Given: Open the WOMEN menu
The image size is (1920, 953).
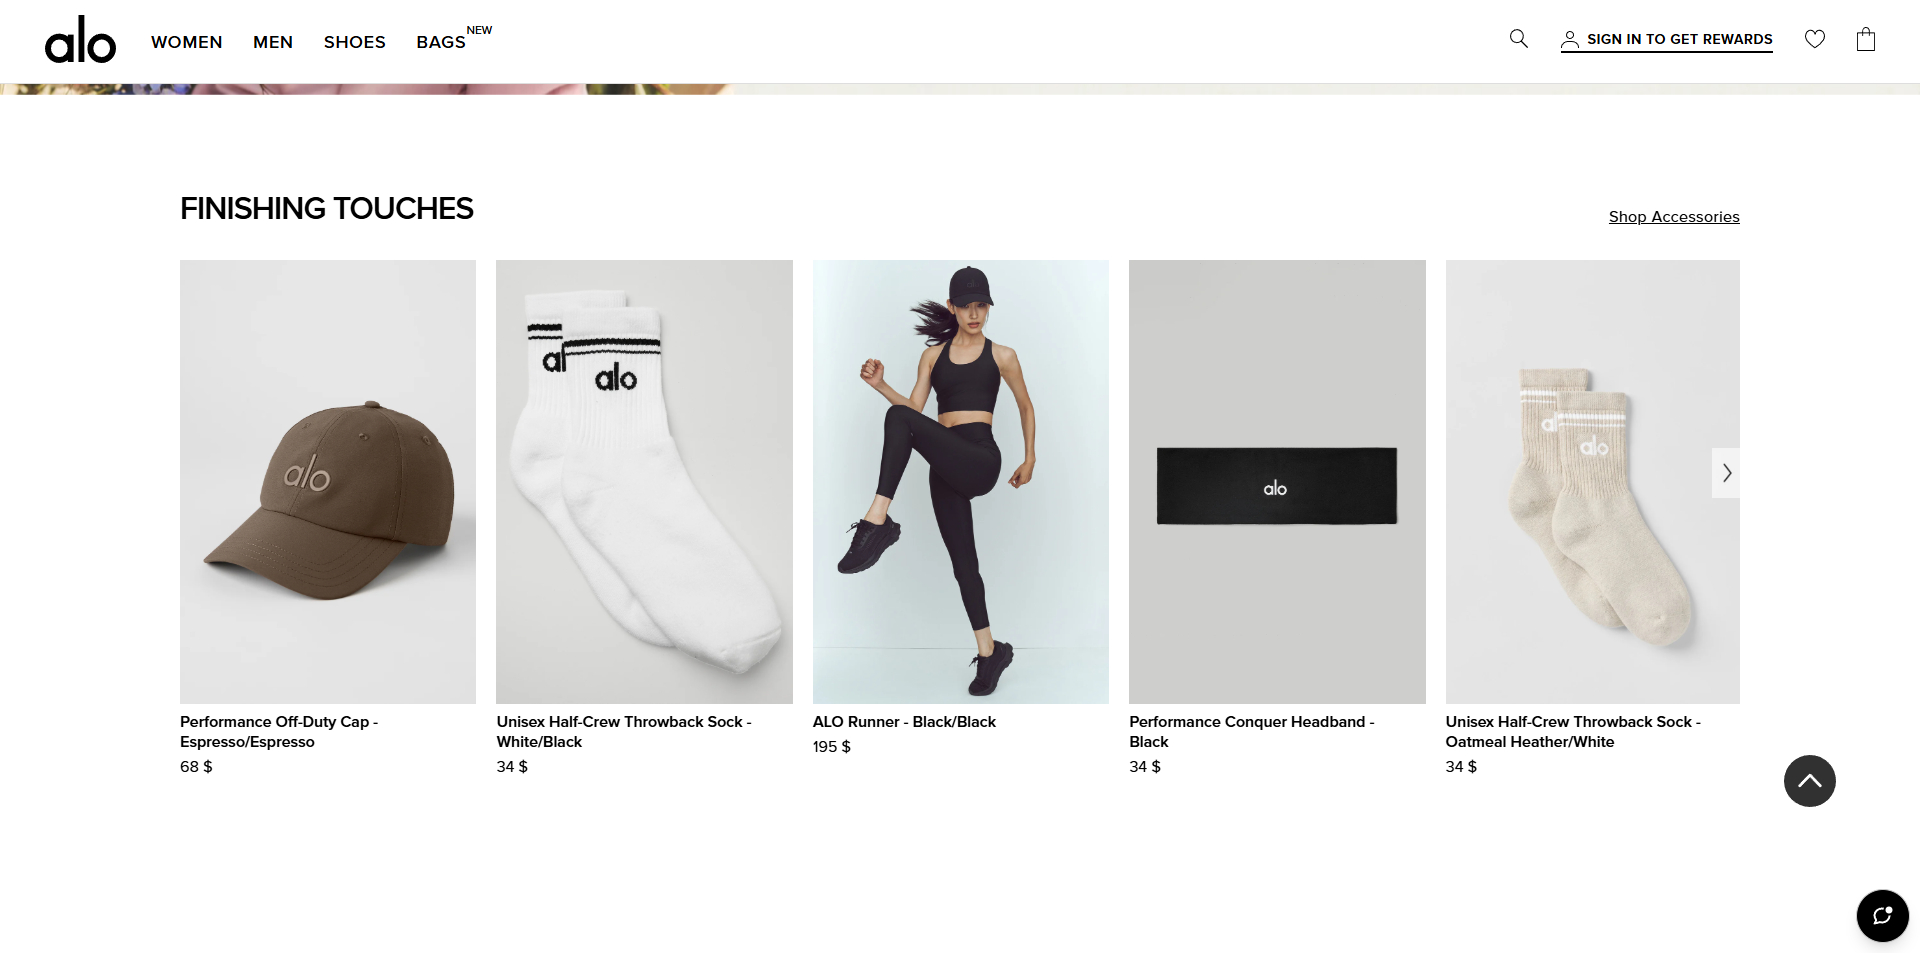Looking at the screenshot, I should pos(187,42).
